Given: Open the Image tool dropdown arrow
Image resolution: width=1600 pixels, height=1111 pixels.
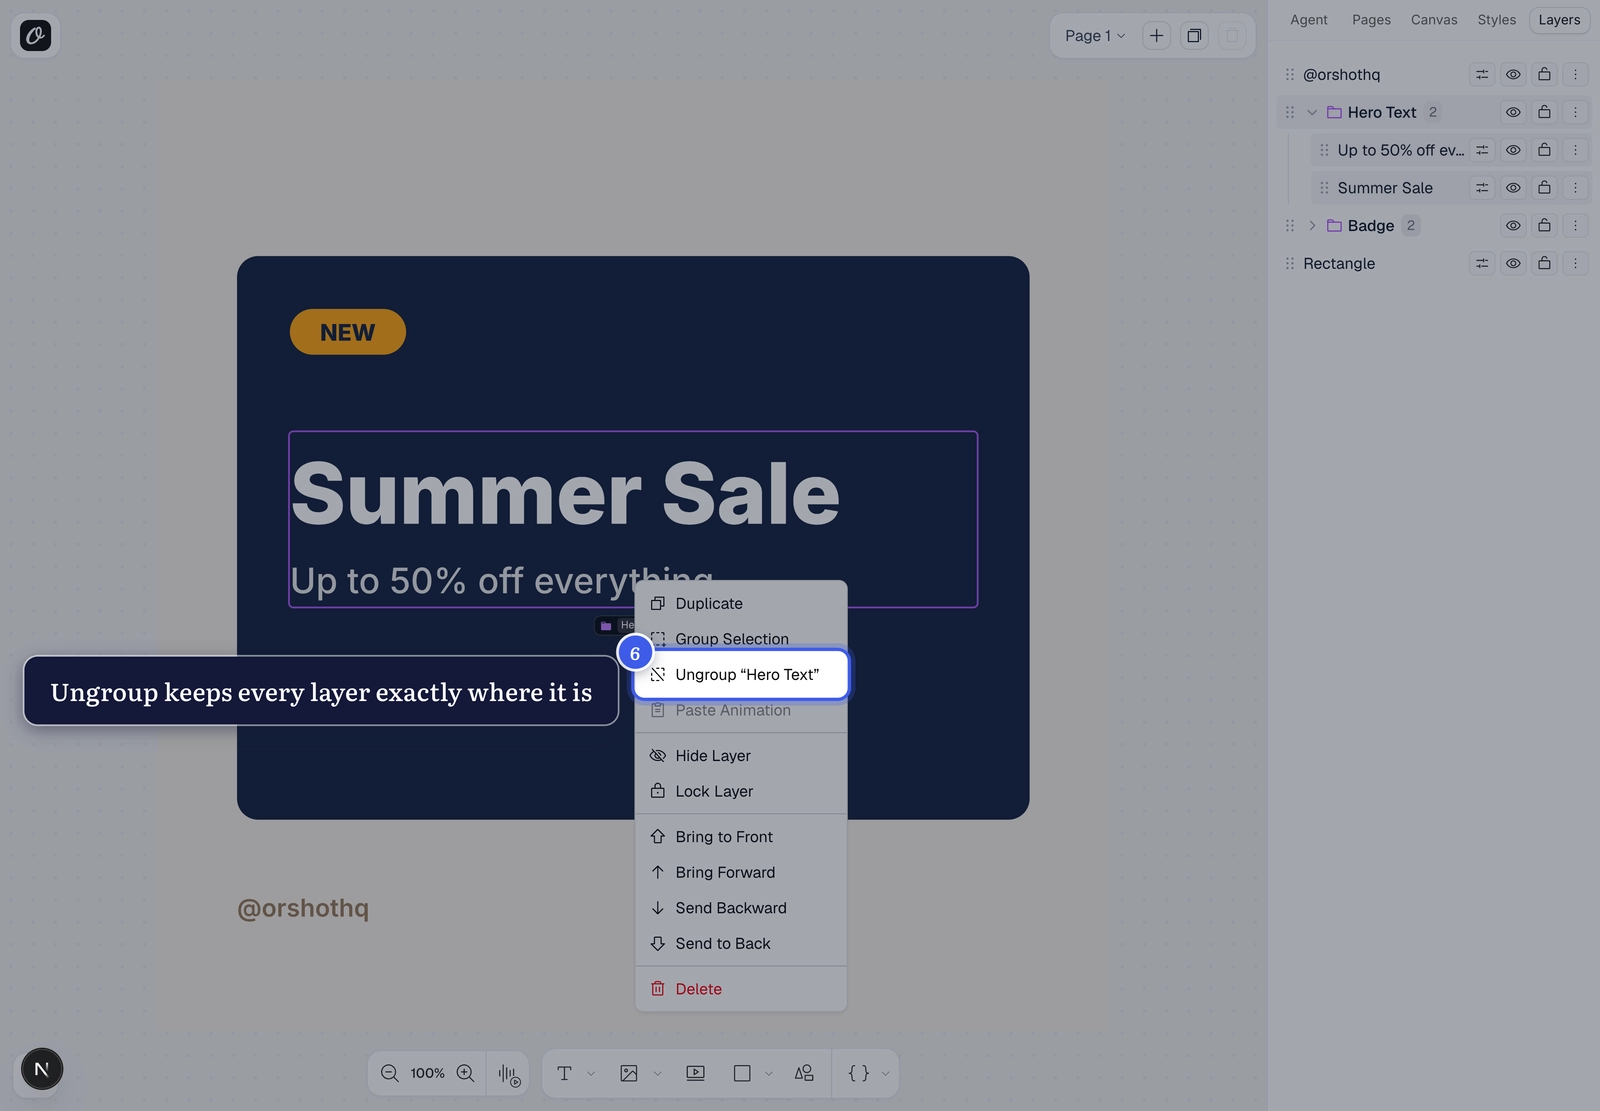Looking at the screenshot, I should (x=657, y=1074).
